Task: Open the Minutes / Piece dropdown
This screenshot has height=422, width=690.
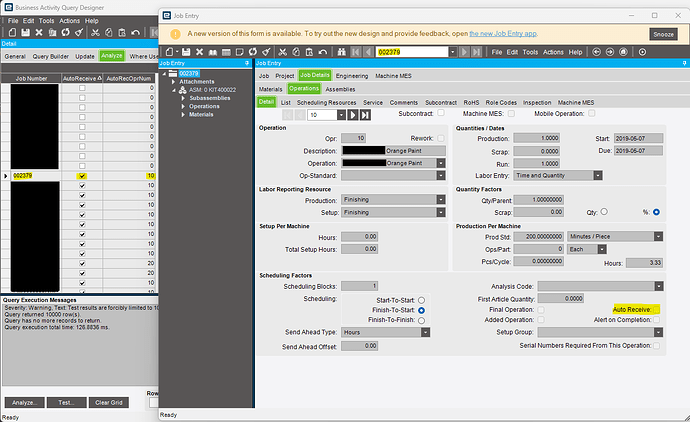Action: tap(658, 236)
